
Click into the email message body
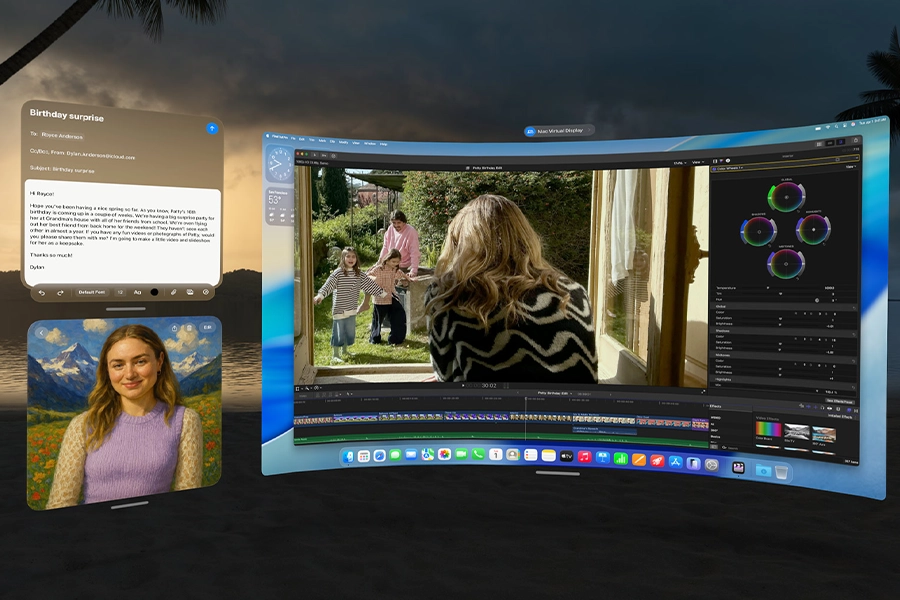pos(121,230)
